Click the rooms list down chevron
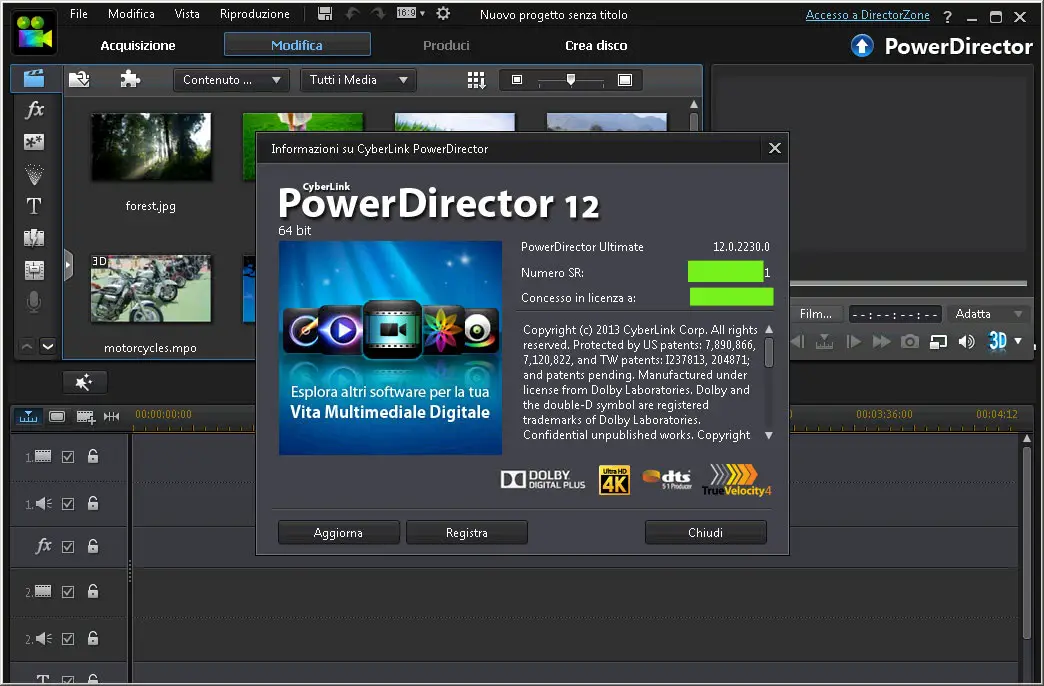Viewport: 1044px width, 686px height. pyautogui.click(x=48, y=346)
